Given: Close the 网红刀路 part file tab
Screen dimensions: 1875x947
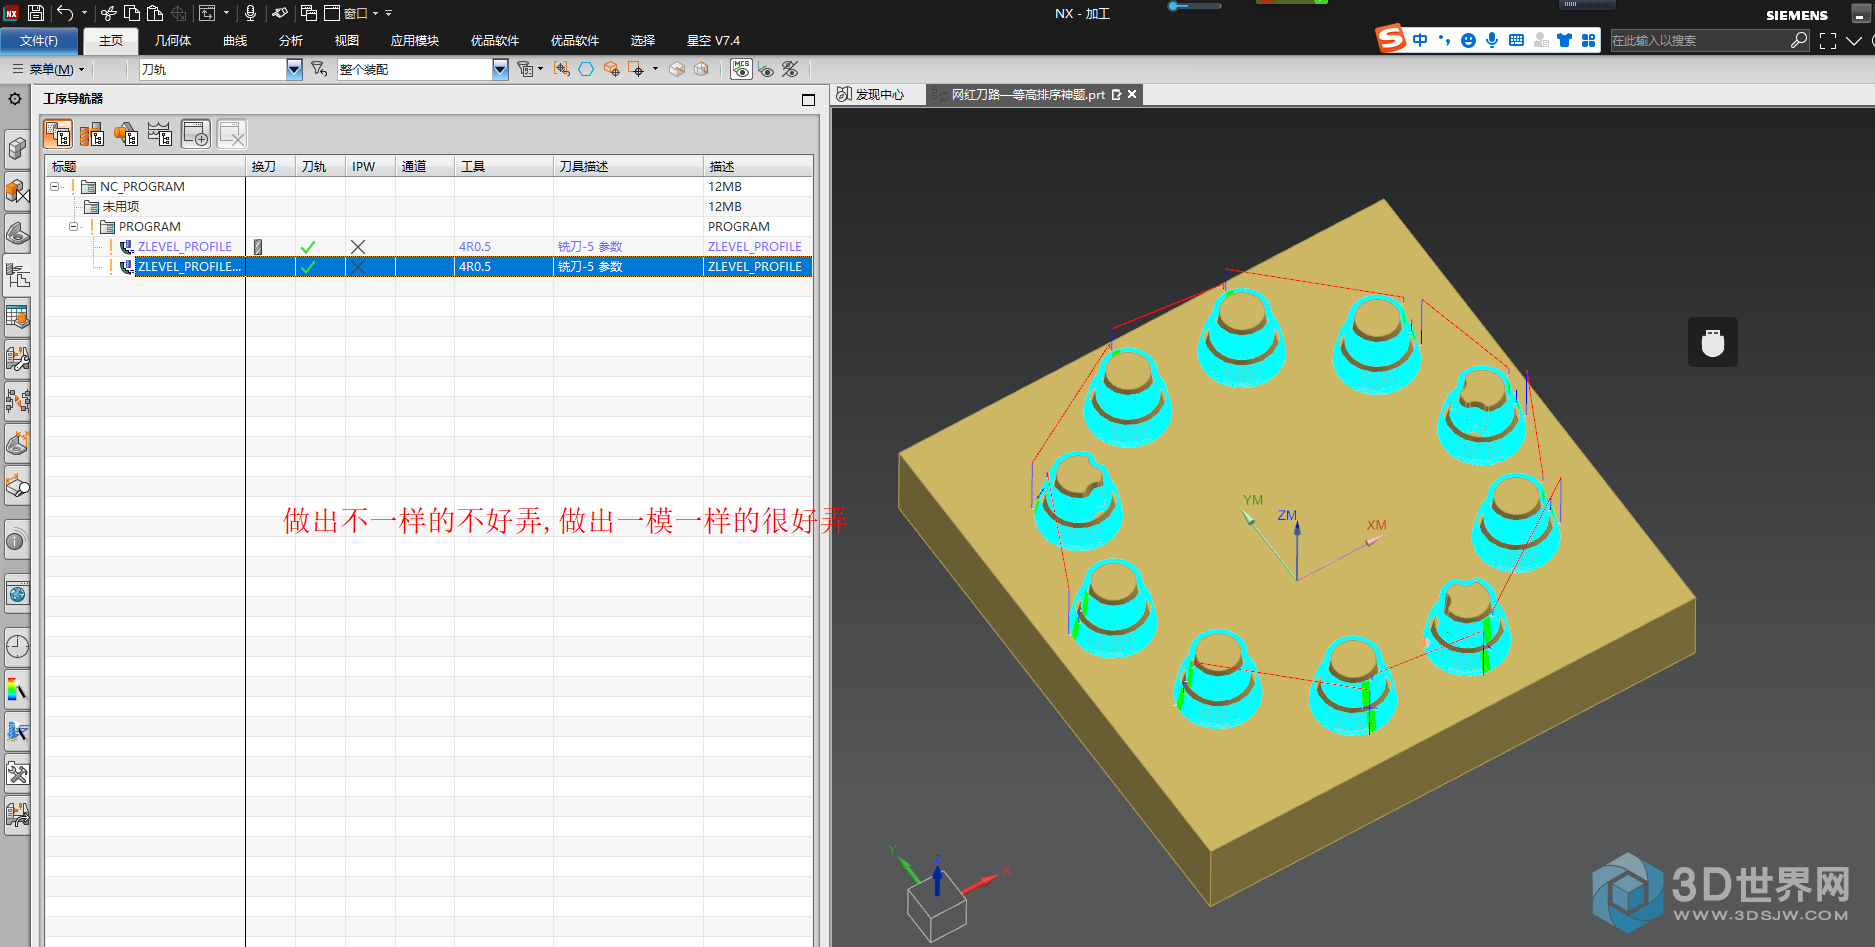Looking at the screenshot, I should click(1132, 94).
